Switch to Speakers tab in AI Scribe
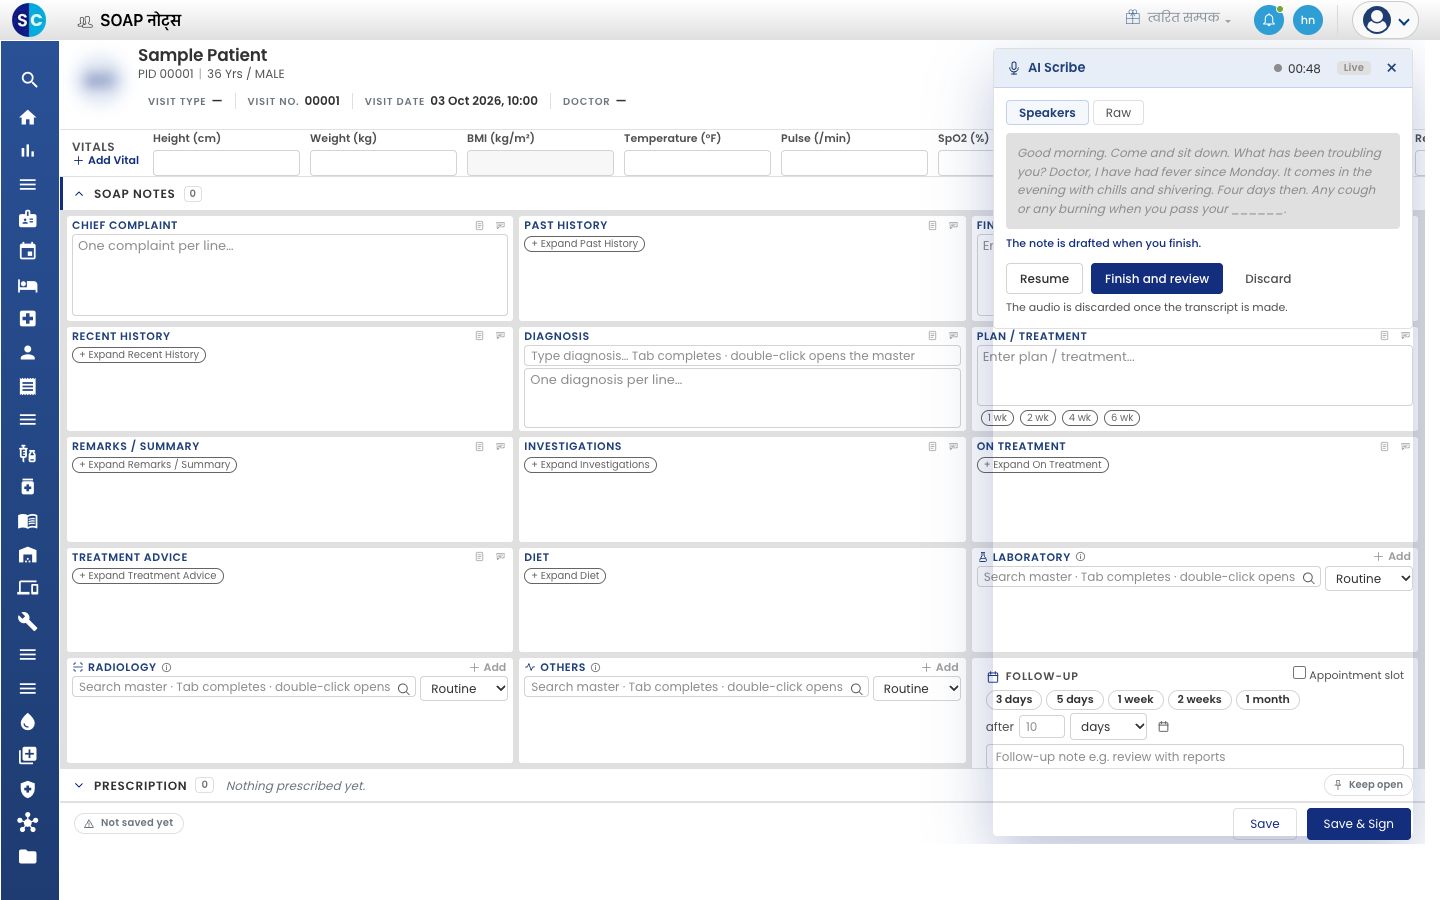This screenshot has height=900, width=1440. (x=1047, y=113)
